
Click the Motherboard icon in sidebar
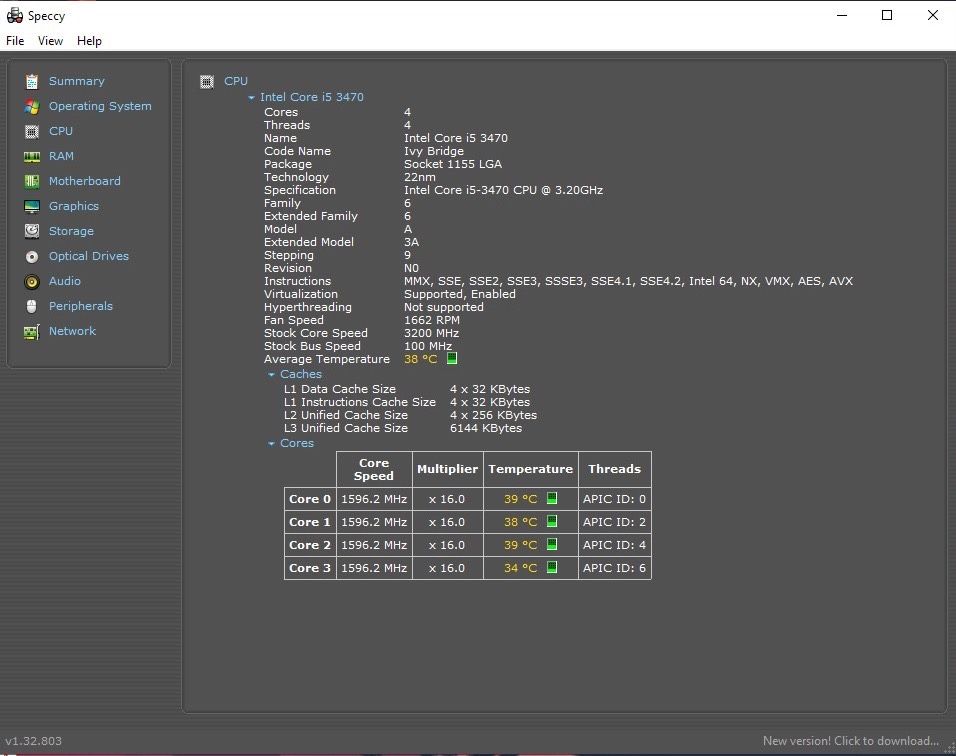32,181
